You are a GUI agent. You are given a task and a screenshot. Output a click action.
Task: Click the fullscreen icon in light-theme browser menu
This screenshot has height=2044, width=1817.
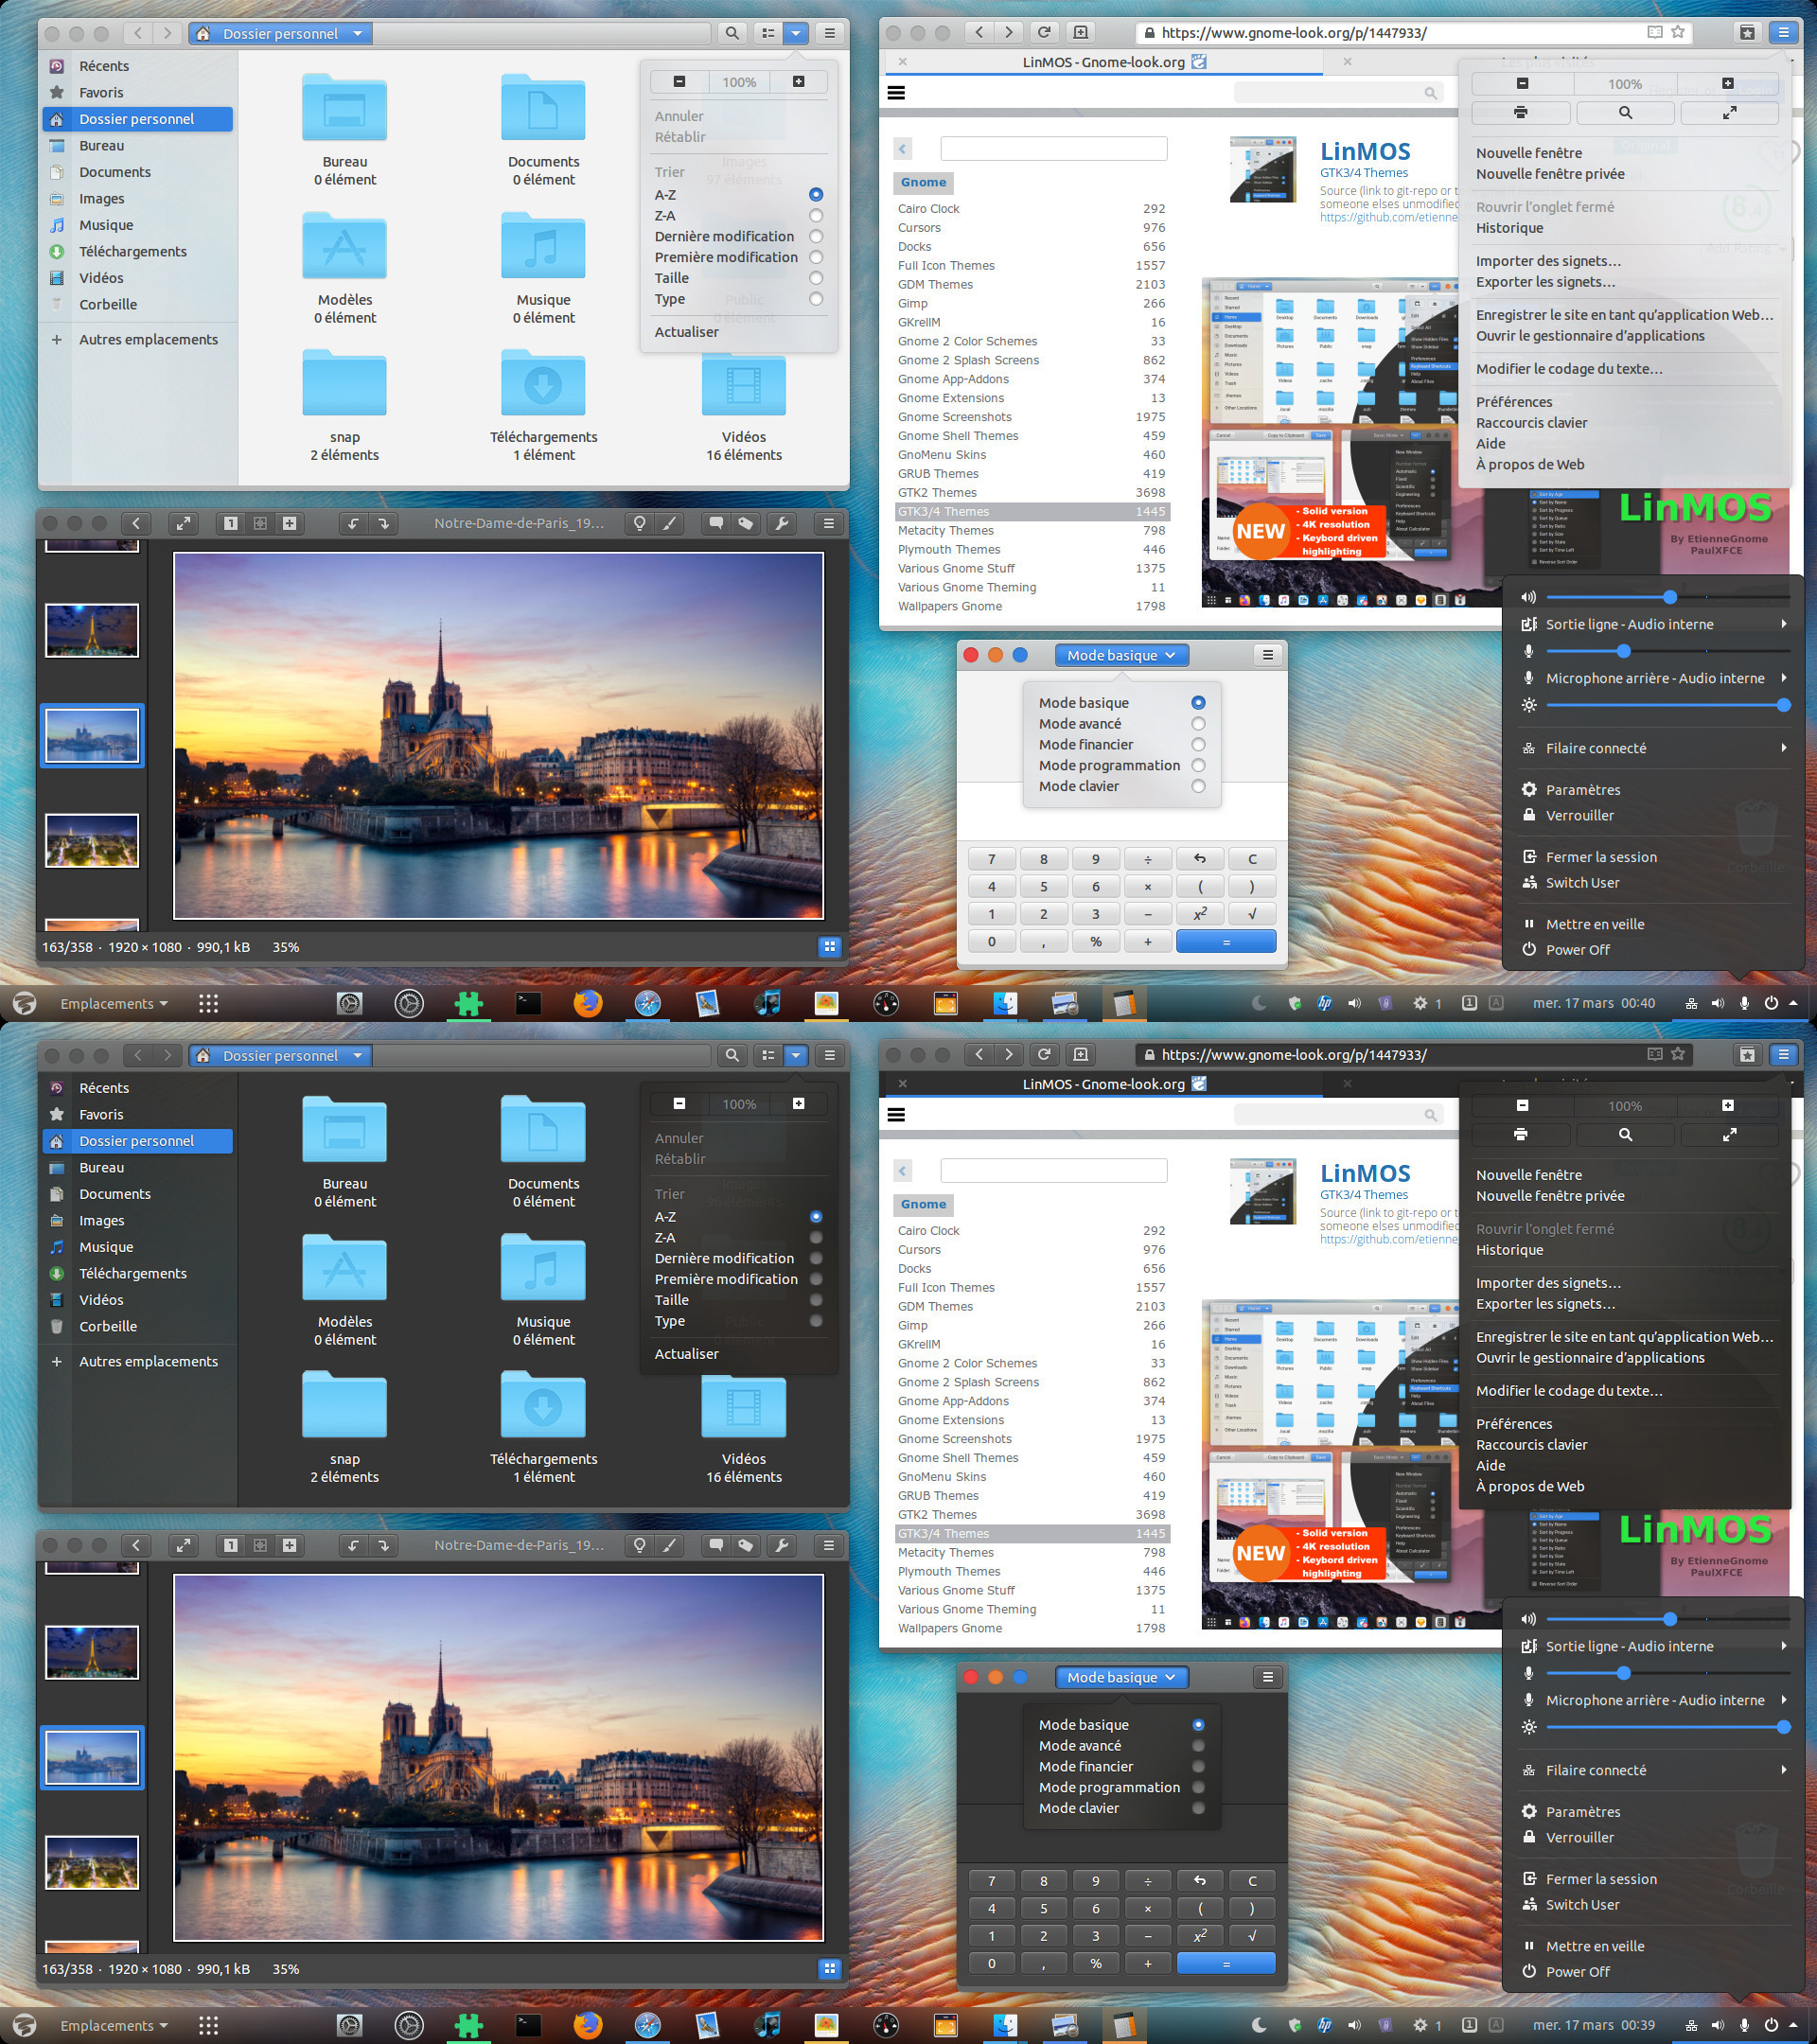coord(1729,112)
